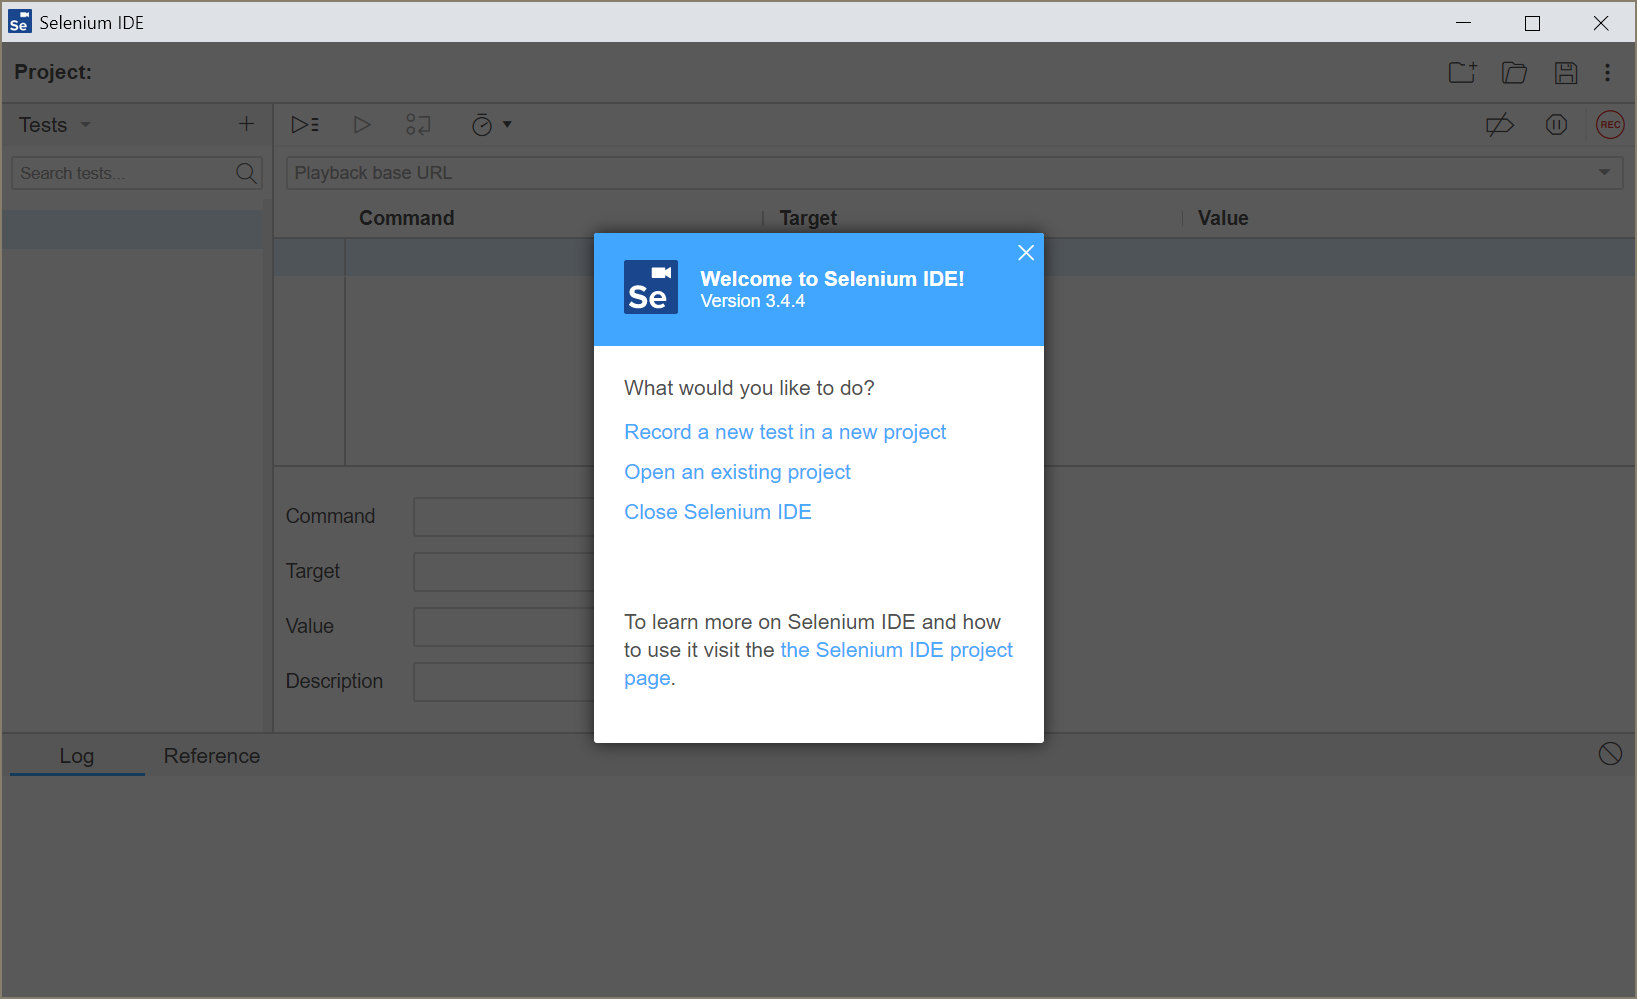Start recording a new test in a new project
The width and height of the screenshot is (1637, 999).
pyautogui.click(x=785, y=432)
